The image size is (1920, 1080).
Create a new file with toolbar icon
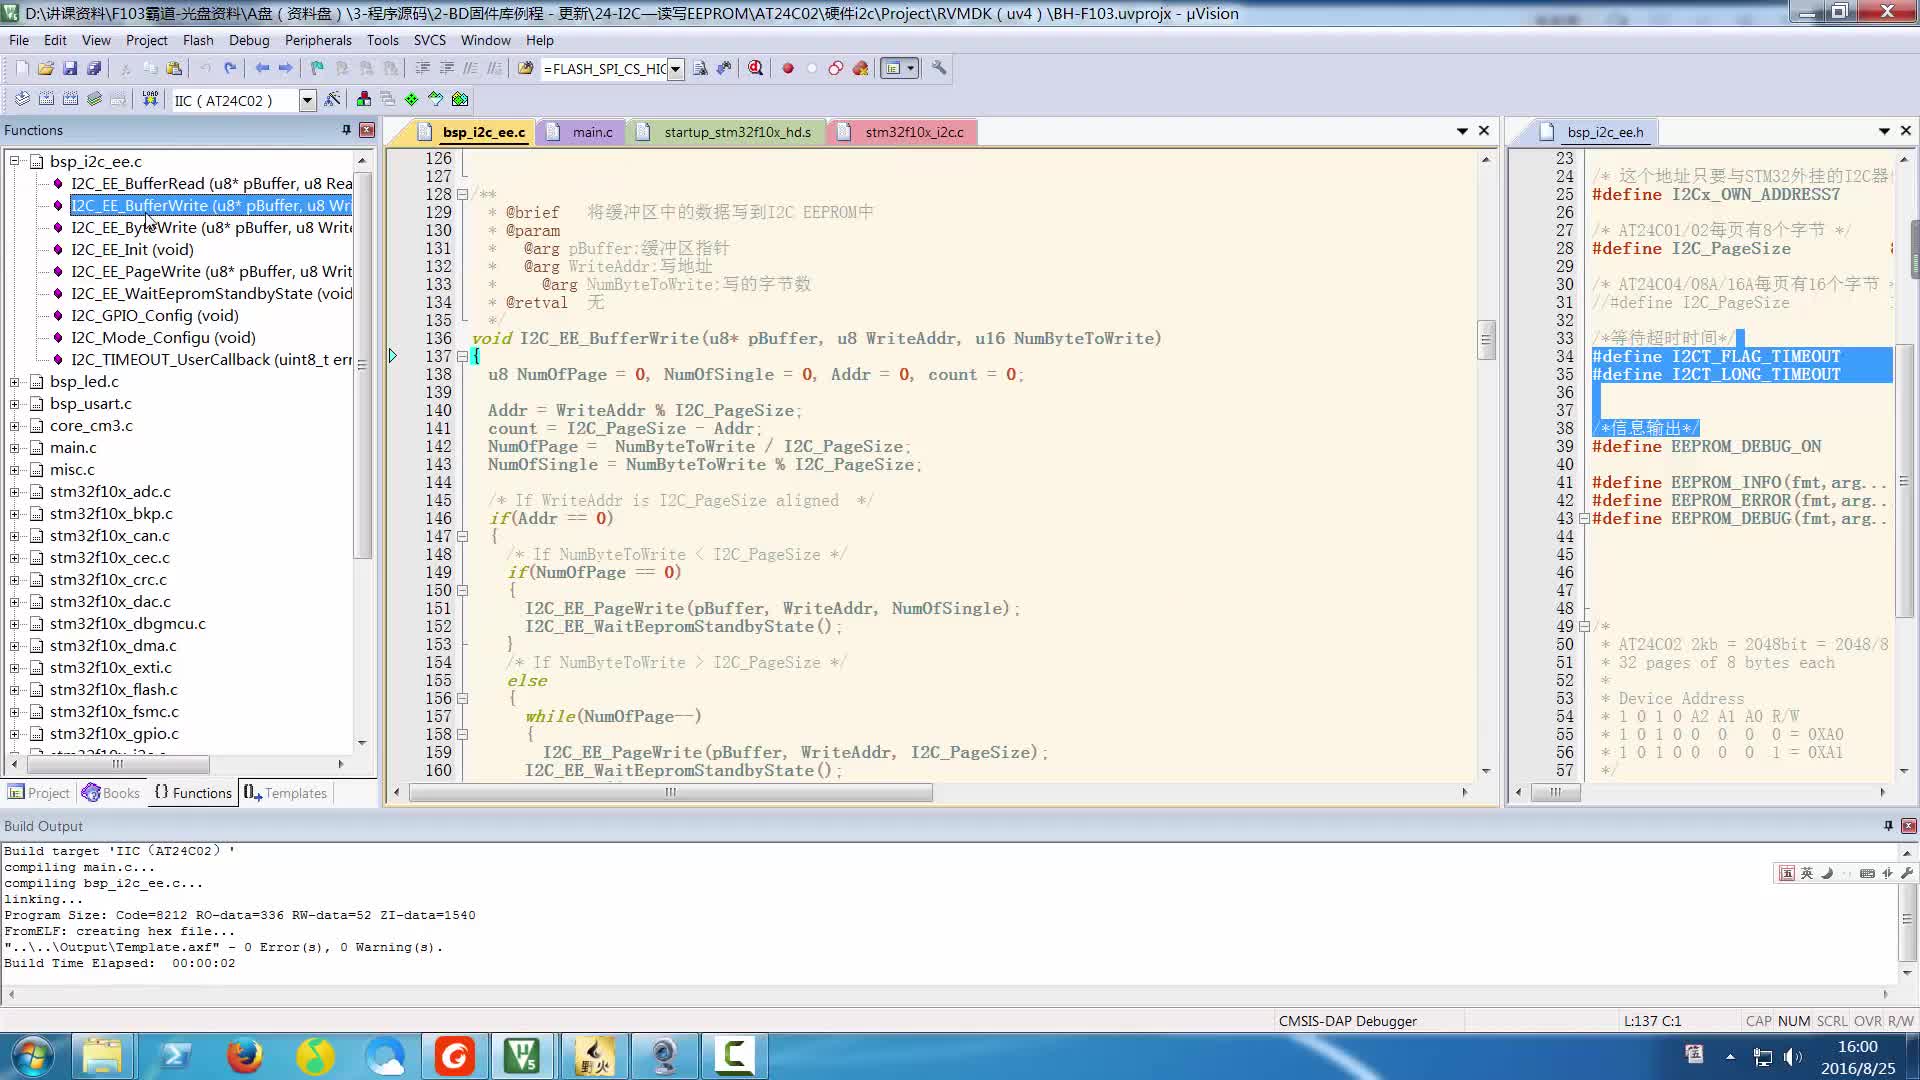[x=22, y=68]
